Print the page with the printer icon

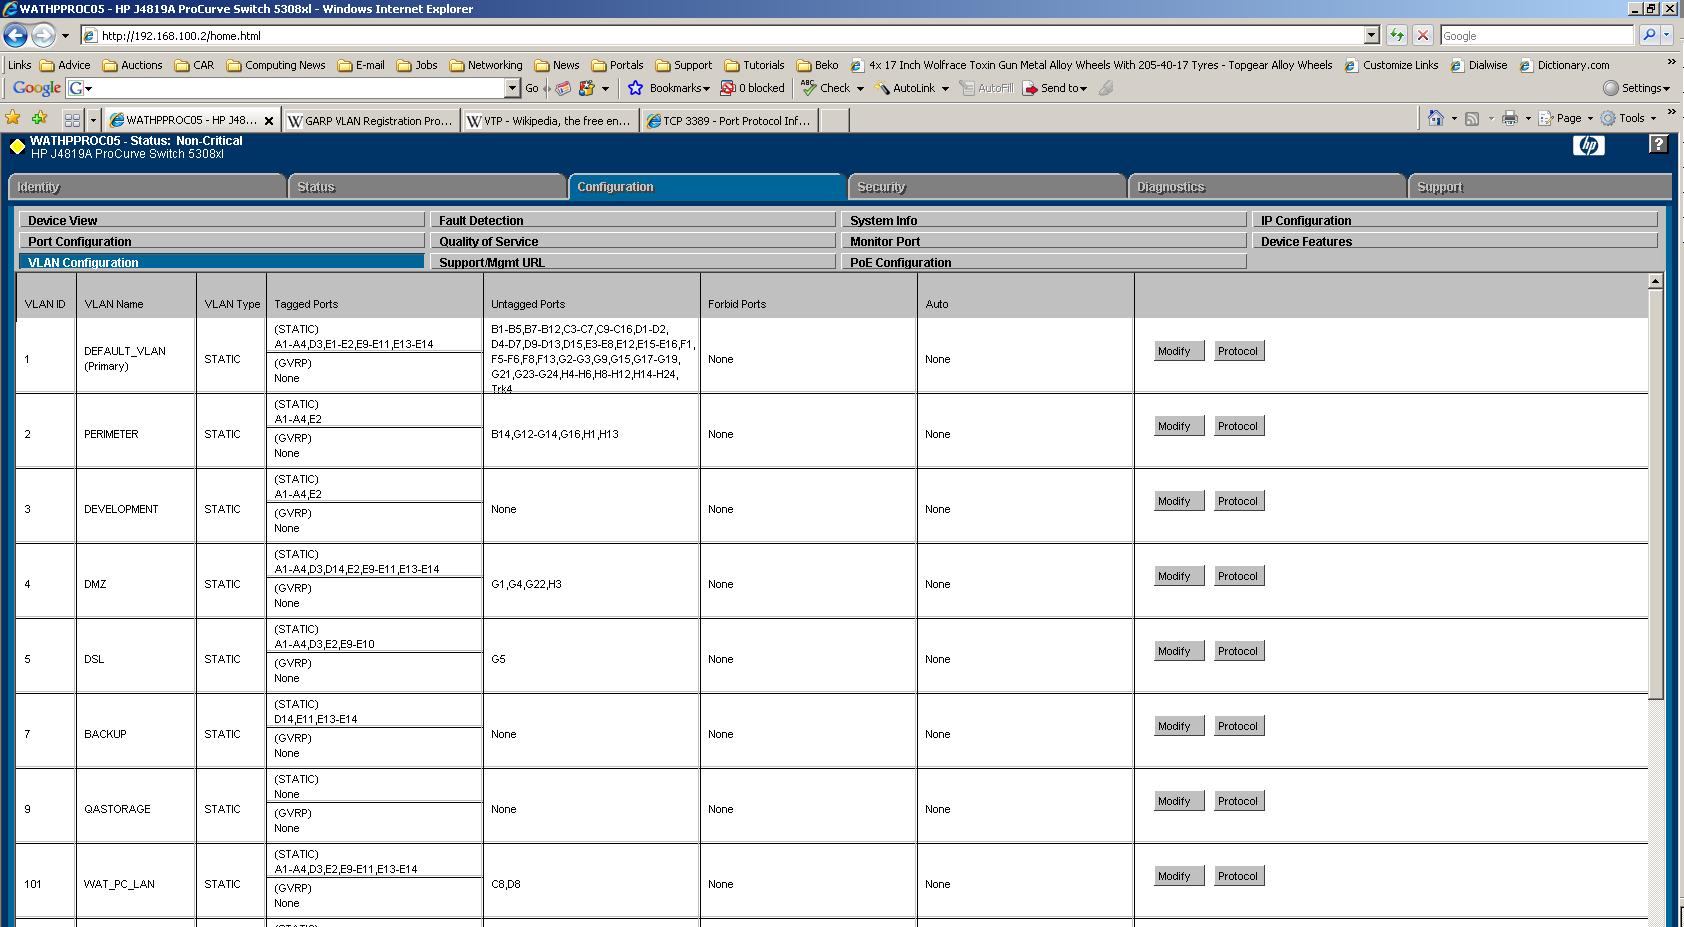tap(1510, 118)
